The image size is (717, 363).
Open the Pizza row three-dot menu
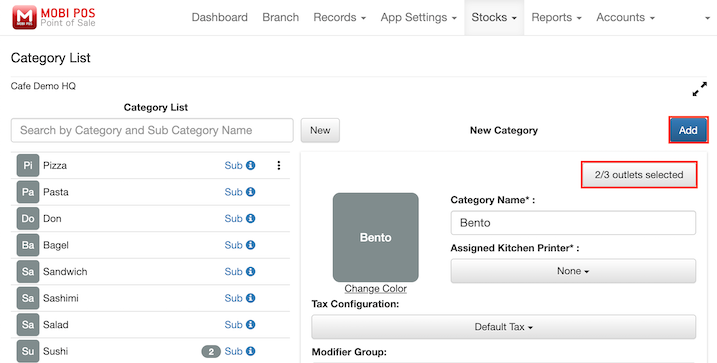click(279, 165)
